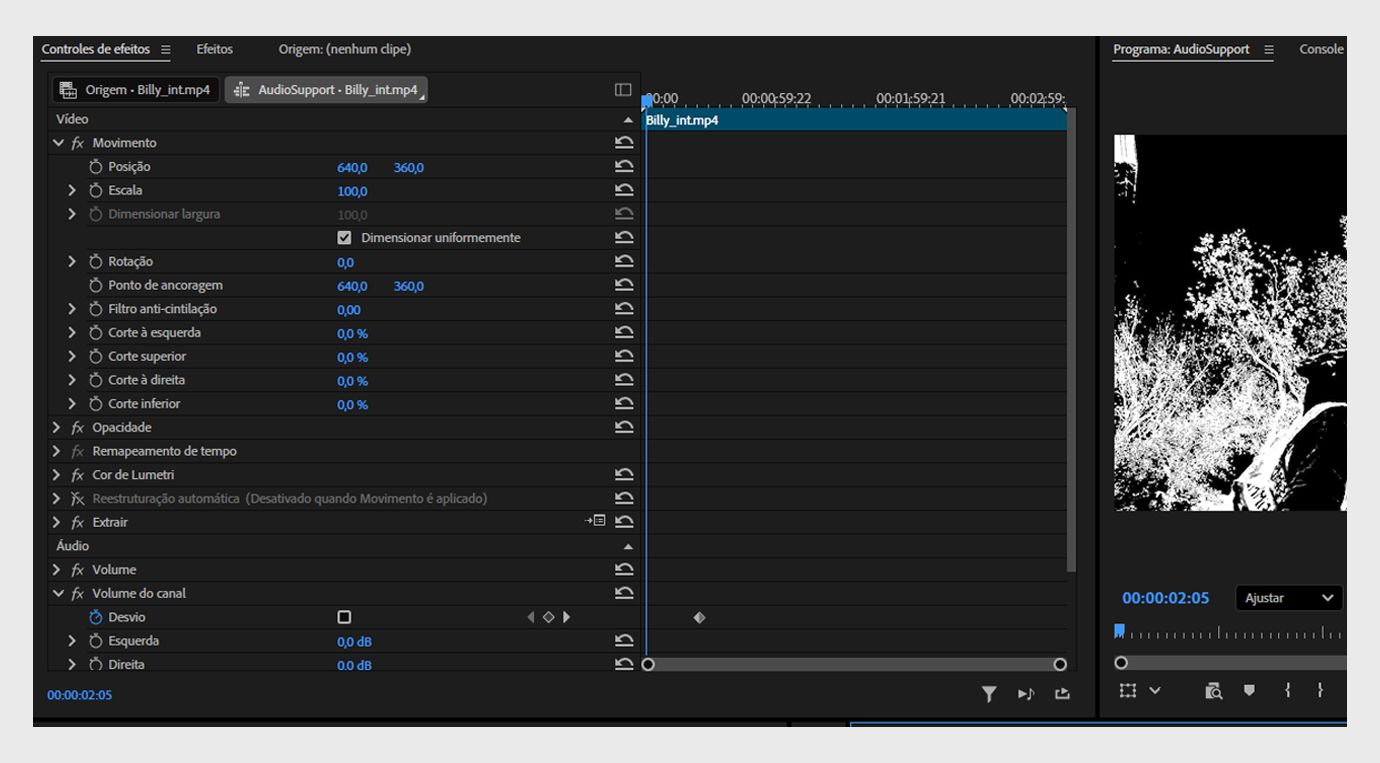The height and width of the screenshot is (763, 1380).
Task: Open the Programa: AudioSupport panel menu
Action: (1269, 50)
